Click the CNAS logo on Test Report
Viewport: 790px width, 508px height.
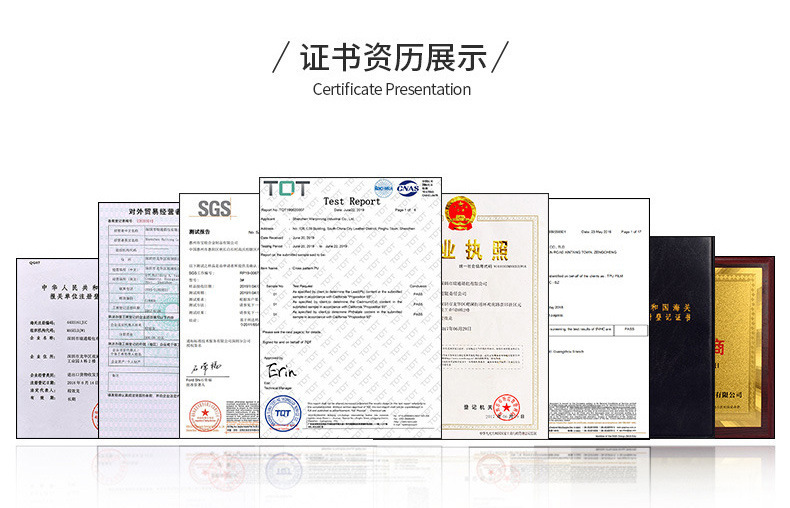[408, 188]
